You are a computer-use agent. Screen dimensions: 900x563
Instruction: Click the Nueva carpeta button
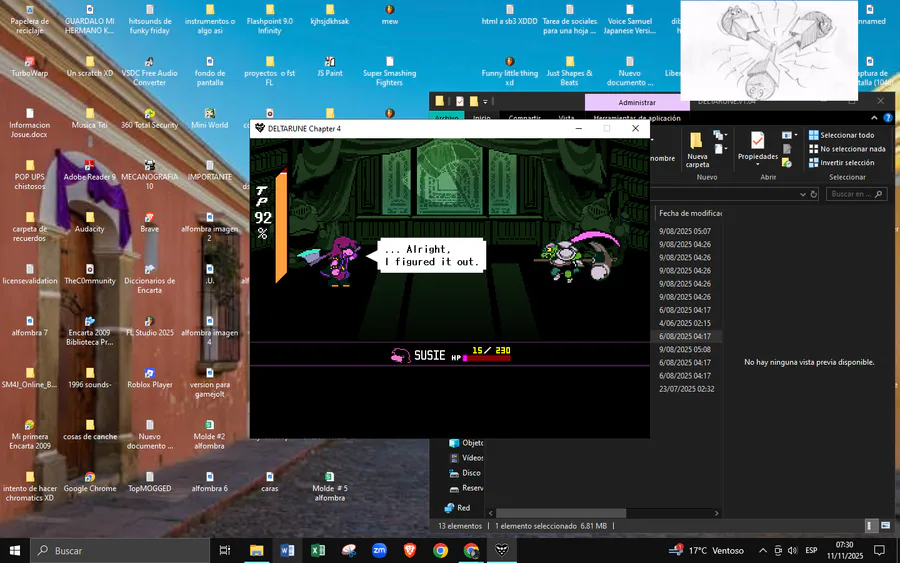pyautogui.click(x=697, y=150)
